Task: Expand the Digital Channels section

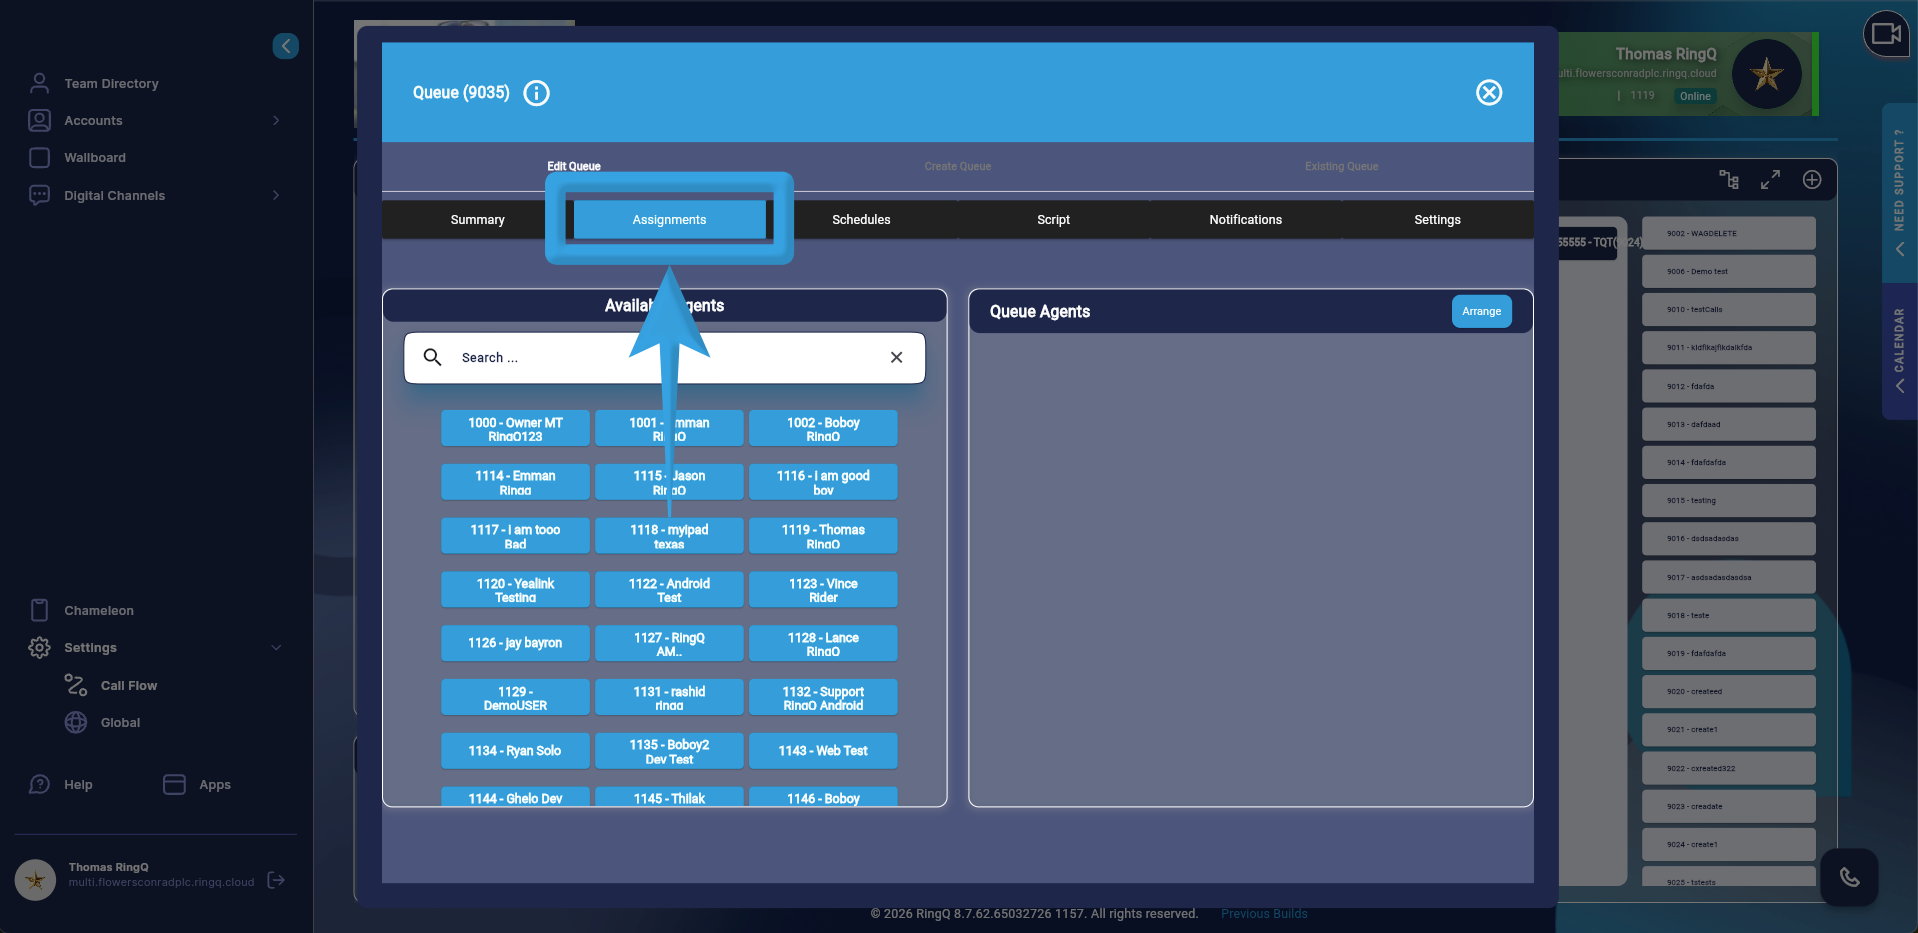Action: click(x=276, y=195)
